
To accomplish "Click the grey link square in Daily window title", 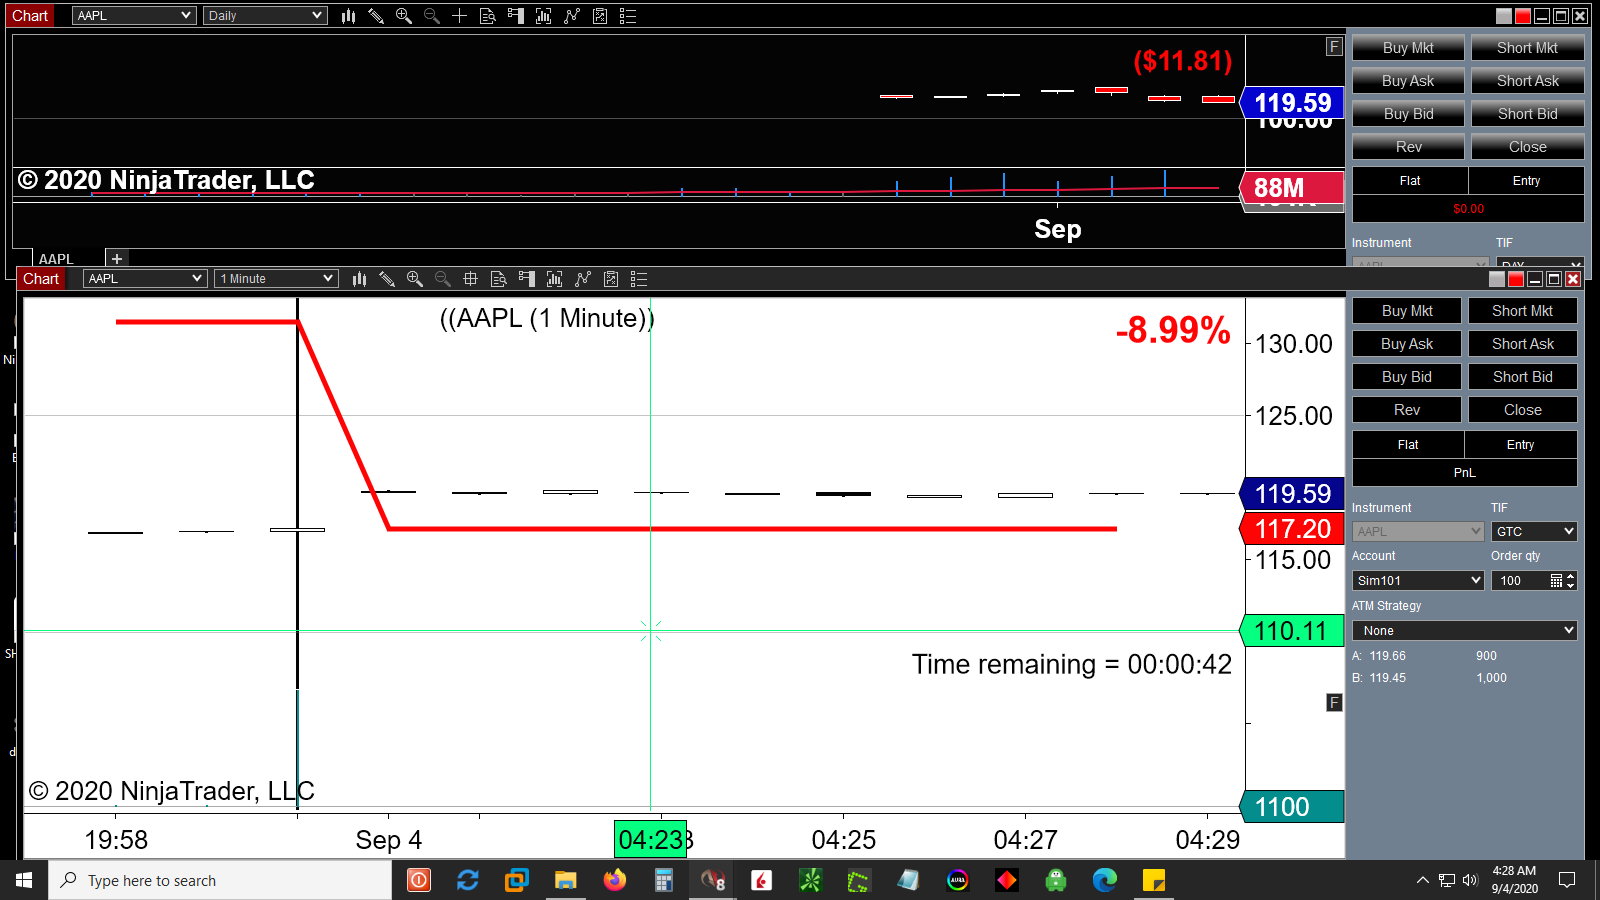I will coord(1504,16).
